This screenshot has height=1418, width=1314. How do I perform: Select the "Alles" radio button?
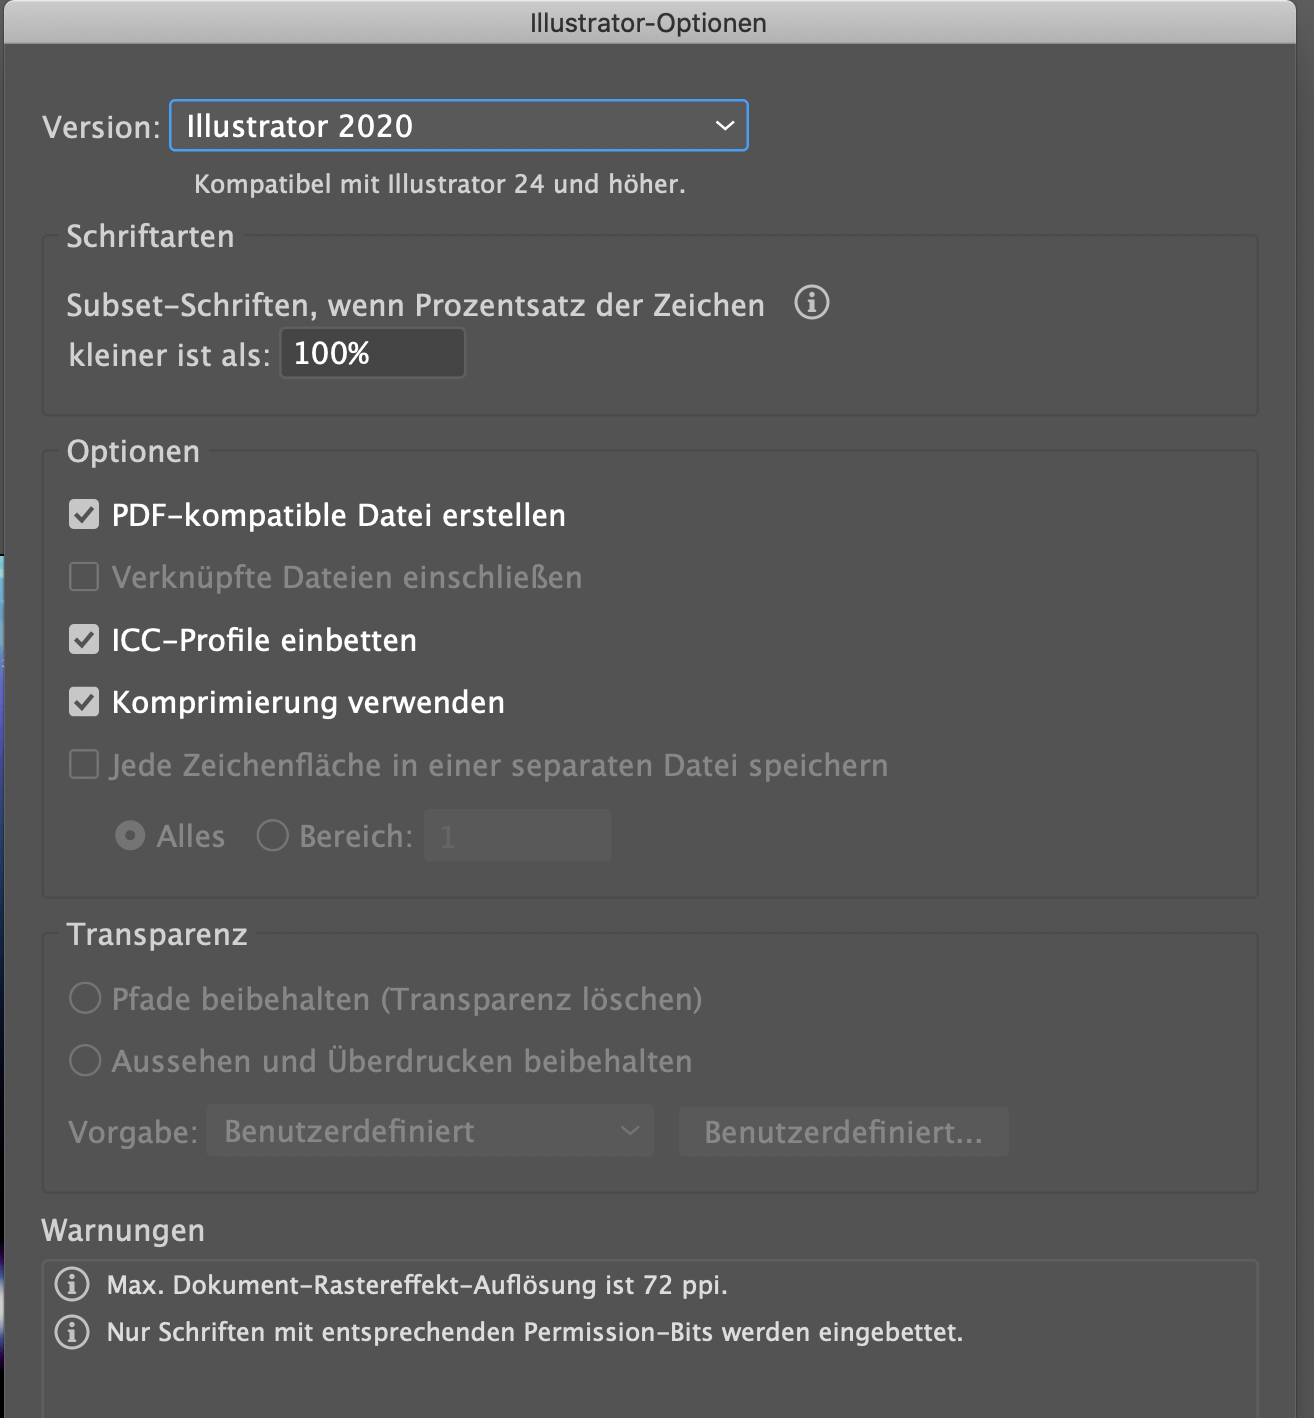click(130, 835)
